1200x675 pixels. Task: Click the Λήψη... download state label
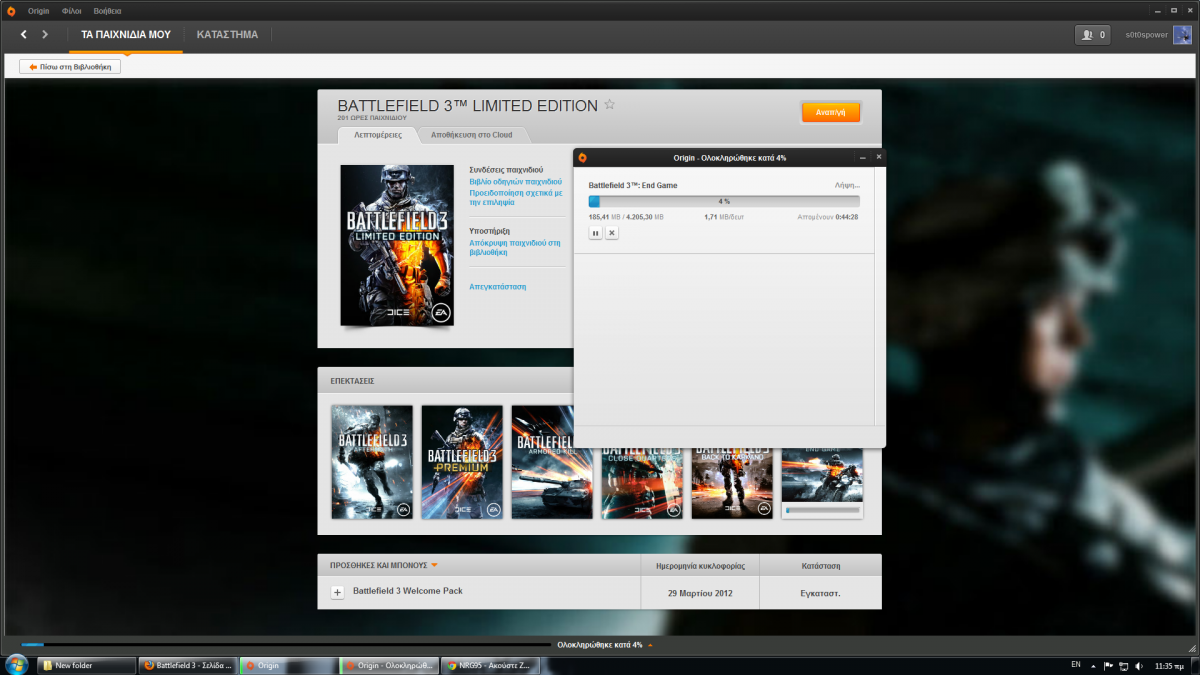(x=847, y=186)
